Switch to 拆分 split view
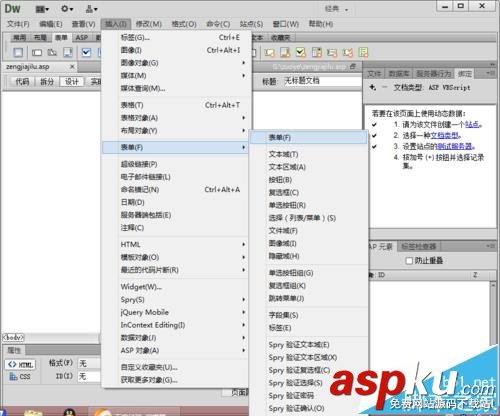 [47, 81]
